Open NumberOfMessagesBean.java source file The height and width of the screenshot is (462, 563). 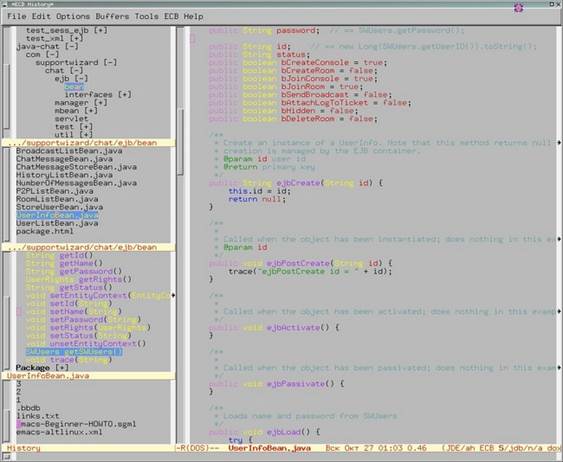point(76,183)
